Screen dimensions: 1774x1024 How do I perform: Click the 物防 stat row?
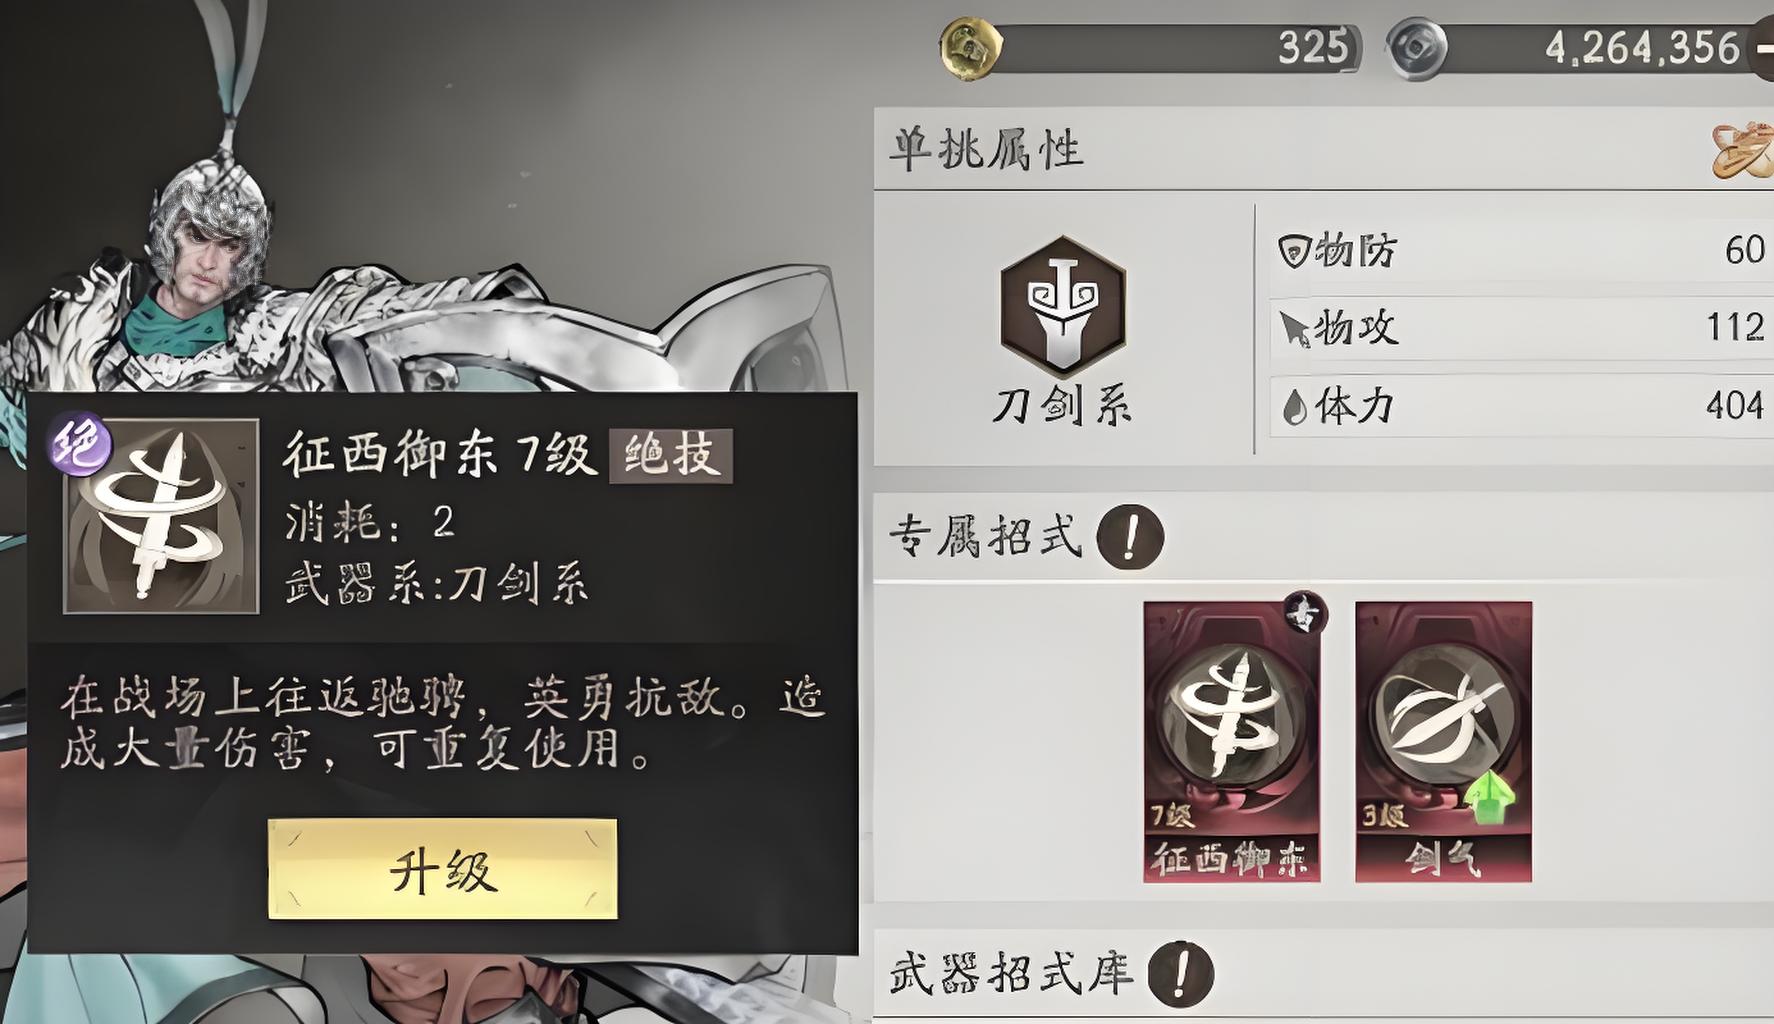point(1521,249)
